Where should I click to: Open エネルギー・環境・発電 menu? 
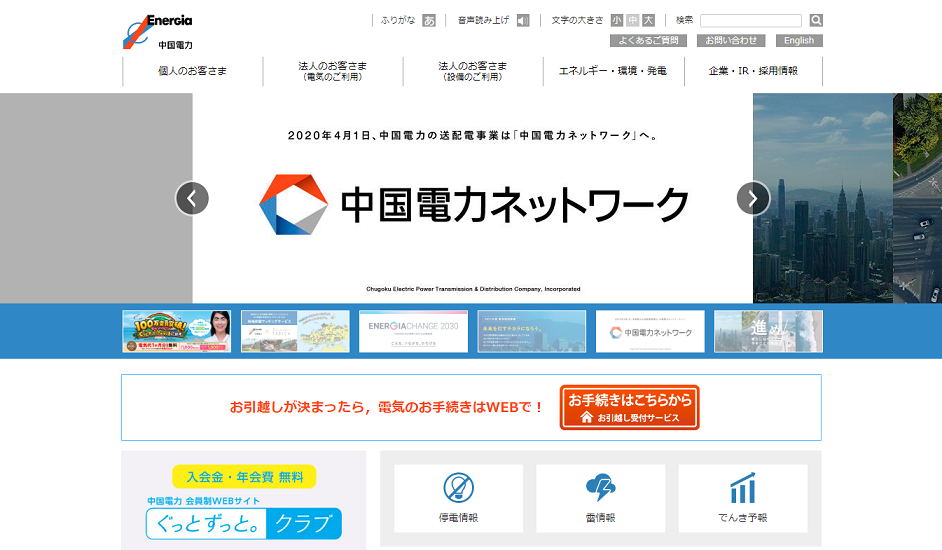click(613, 71)
